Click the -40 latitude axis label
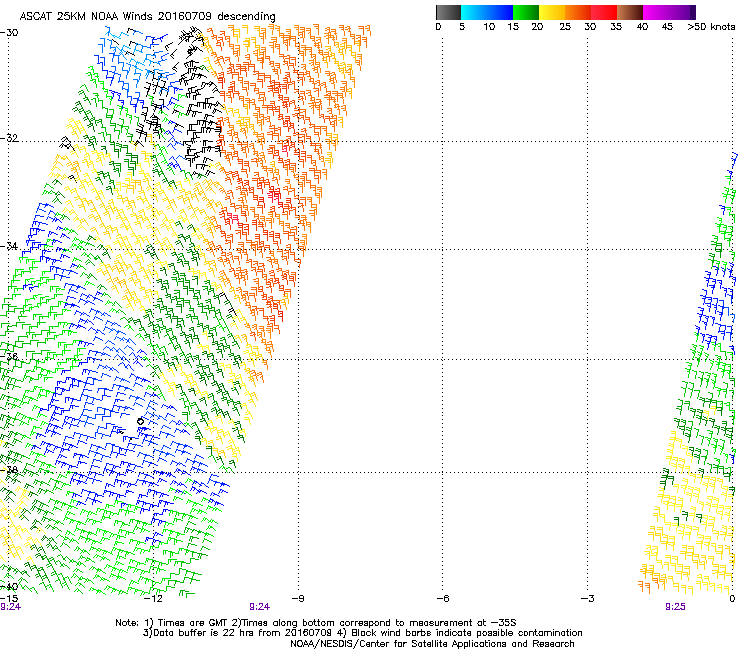 tap(9, 587)
